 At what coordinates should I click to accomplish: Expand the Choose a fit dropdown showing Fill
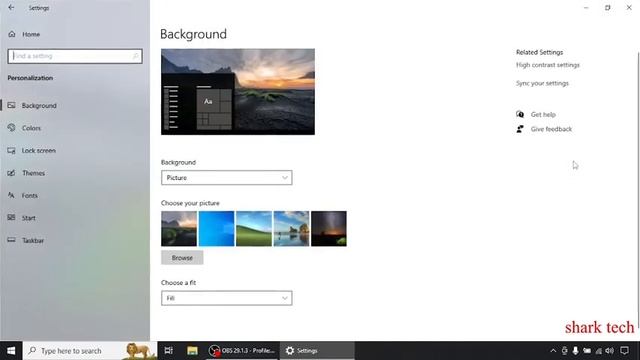pyautogui.click(x=227, y=298)
